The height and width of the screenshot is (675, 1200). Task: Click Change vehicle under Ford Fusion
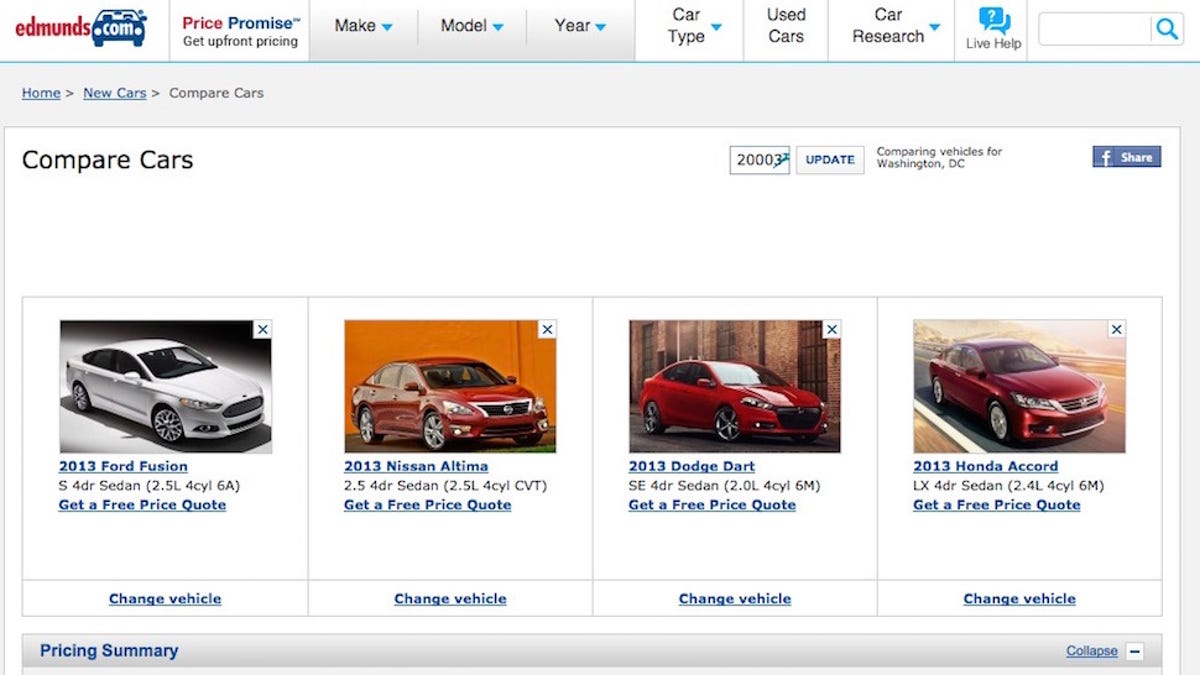click(x=165, y=599)
